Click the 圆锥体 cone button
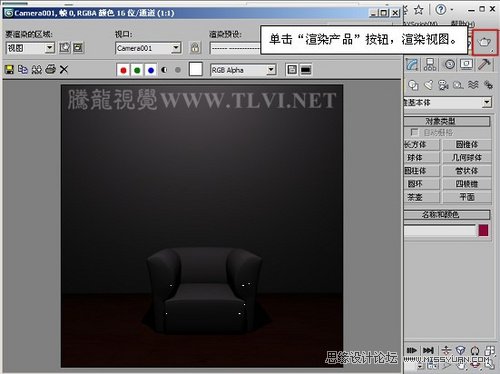Screen dimensions: 500x374 coord(467,144)
